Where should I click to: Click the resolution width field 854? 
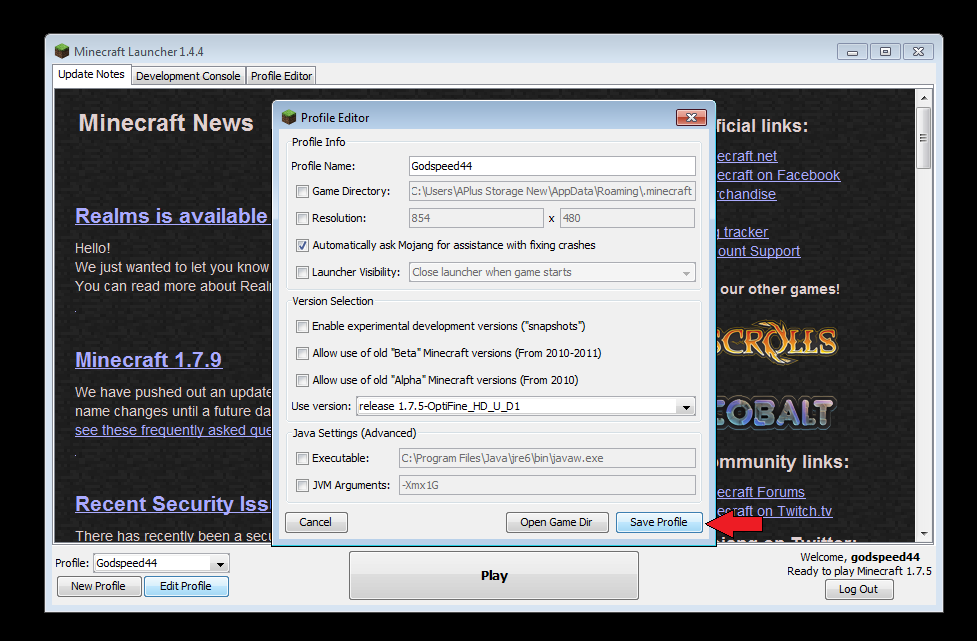pos(476,218)
